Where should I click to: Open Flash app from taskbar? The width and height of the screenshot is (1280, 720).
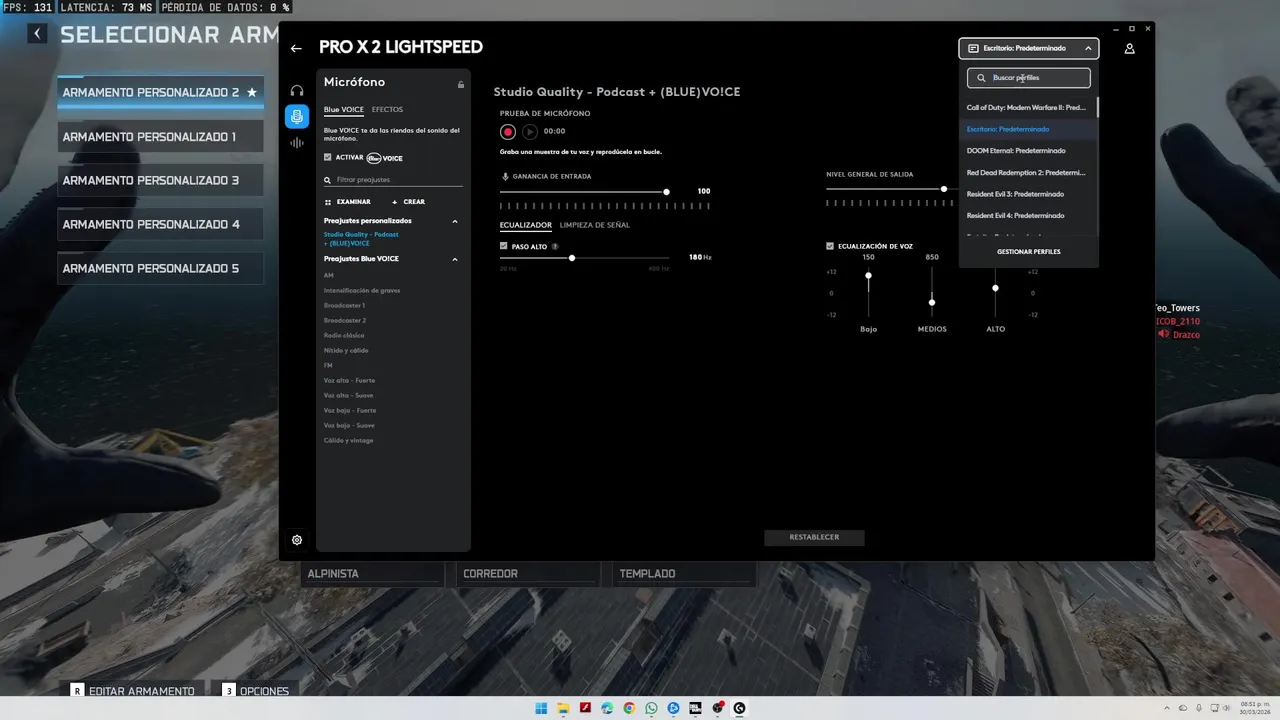click(x=585, y=708)
